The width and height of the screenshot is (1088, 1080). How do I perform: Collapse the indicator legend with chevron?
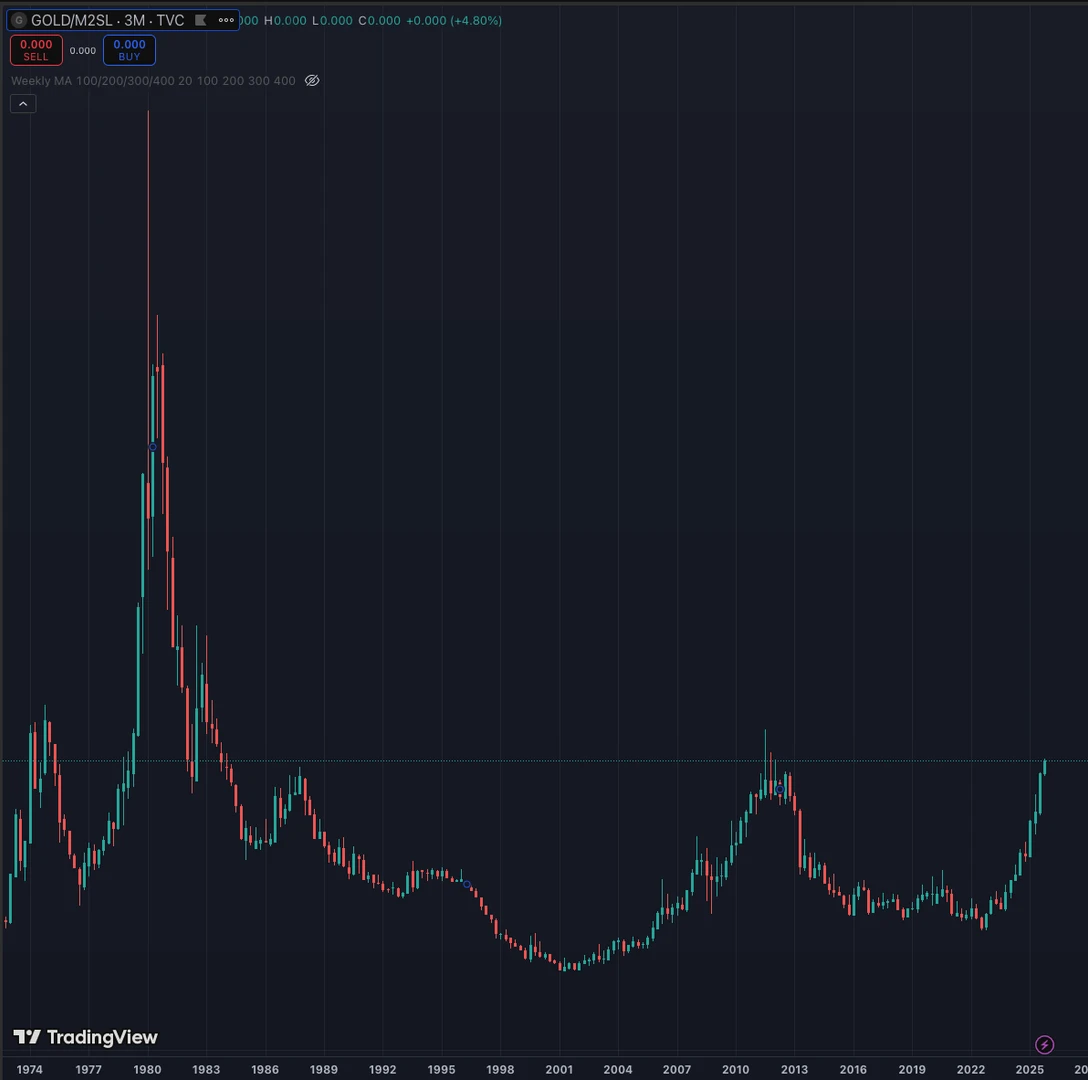point(23,103)
